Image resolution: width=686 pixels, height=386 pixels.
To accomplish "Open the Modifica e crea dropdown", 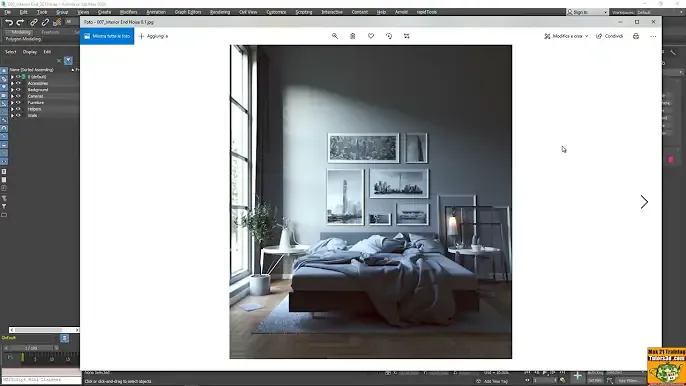I will click(566, 36).
